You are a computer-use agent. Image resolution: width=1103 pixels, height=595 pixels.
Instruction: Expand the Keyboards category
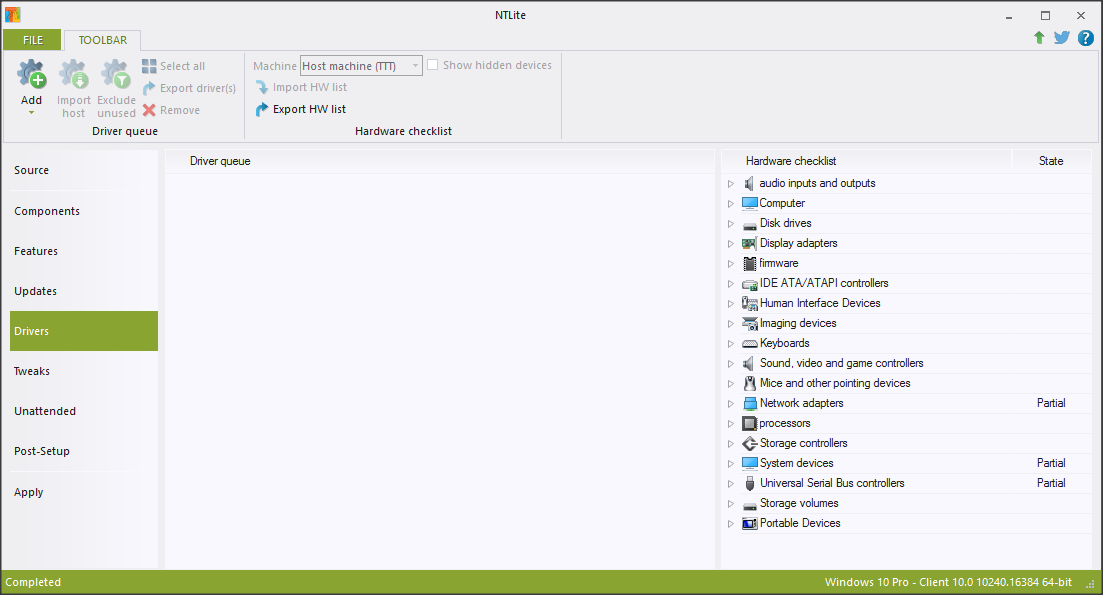click(x=731, y=344)
